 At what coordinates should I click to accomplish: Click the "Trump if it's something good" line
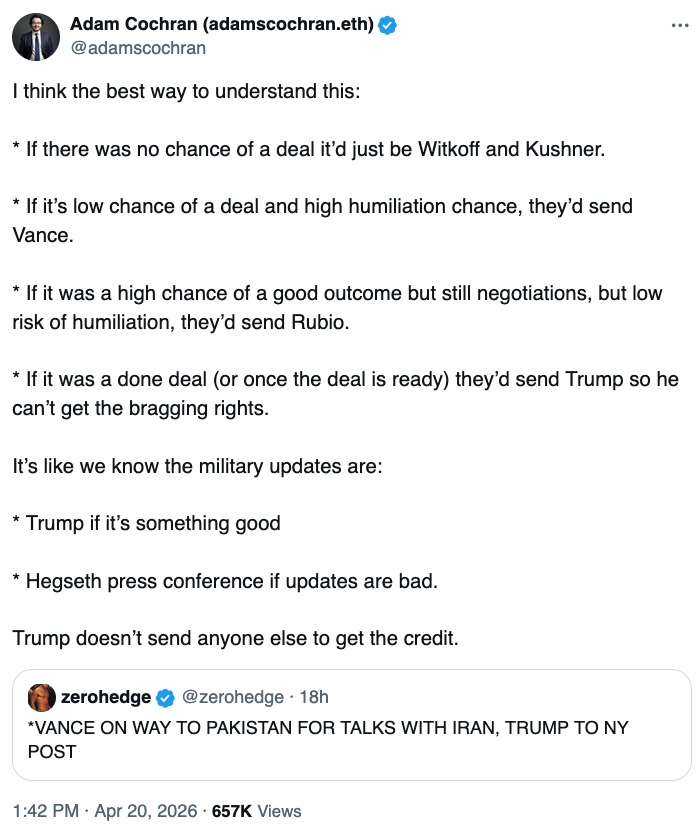point(146,523)
